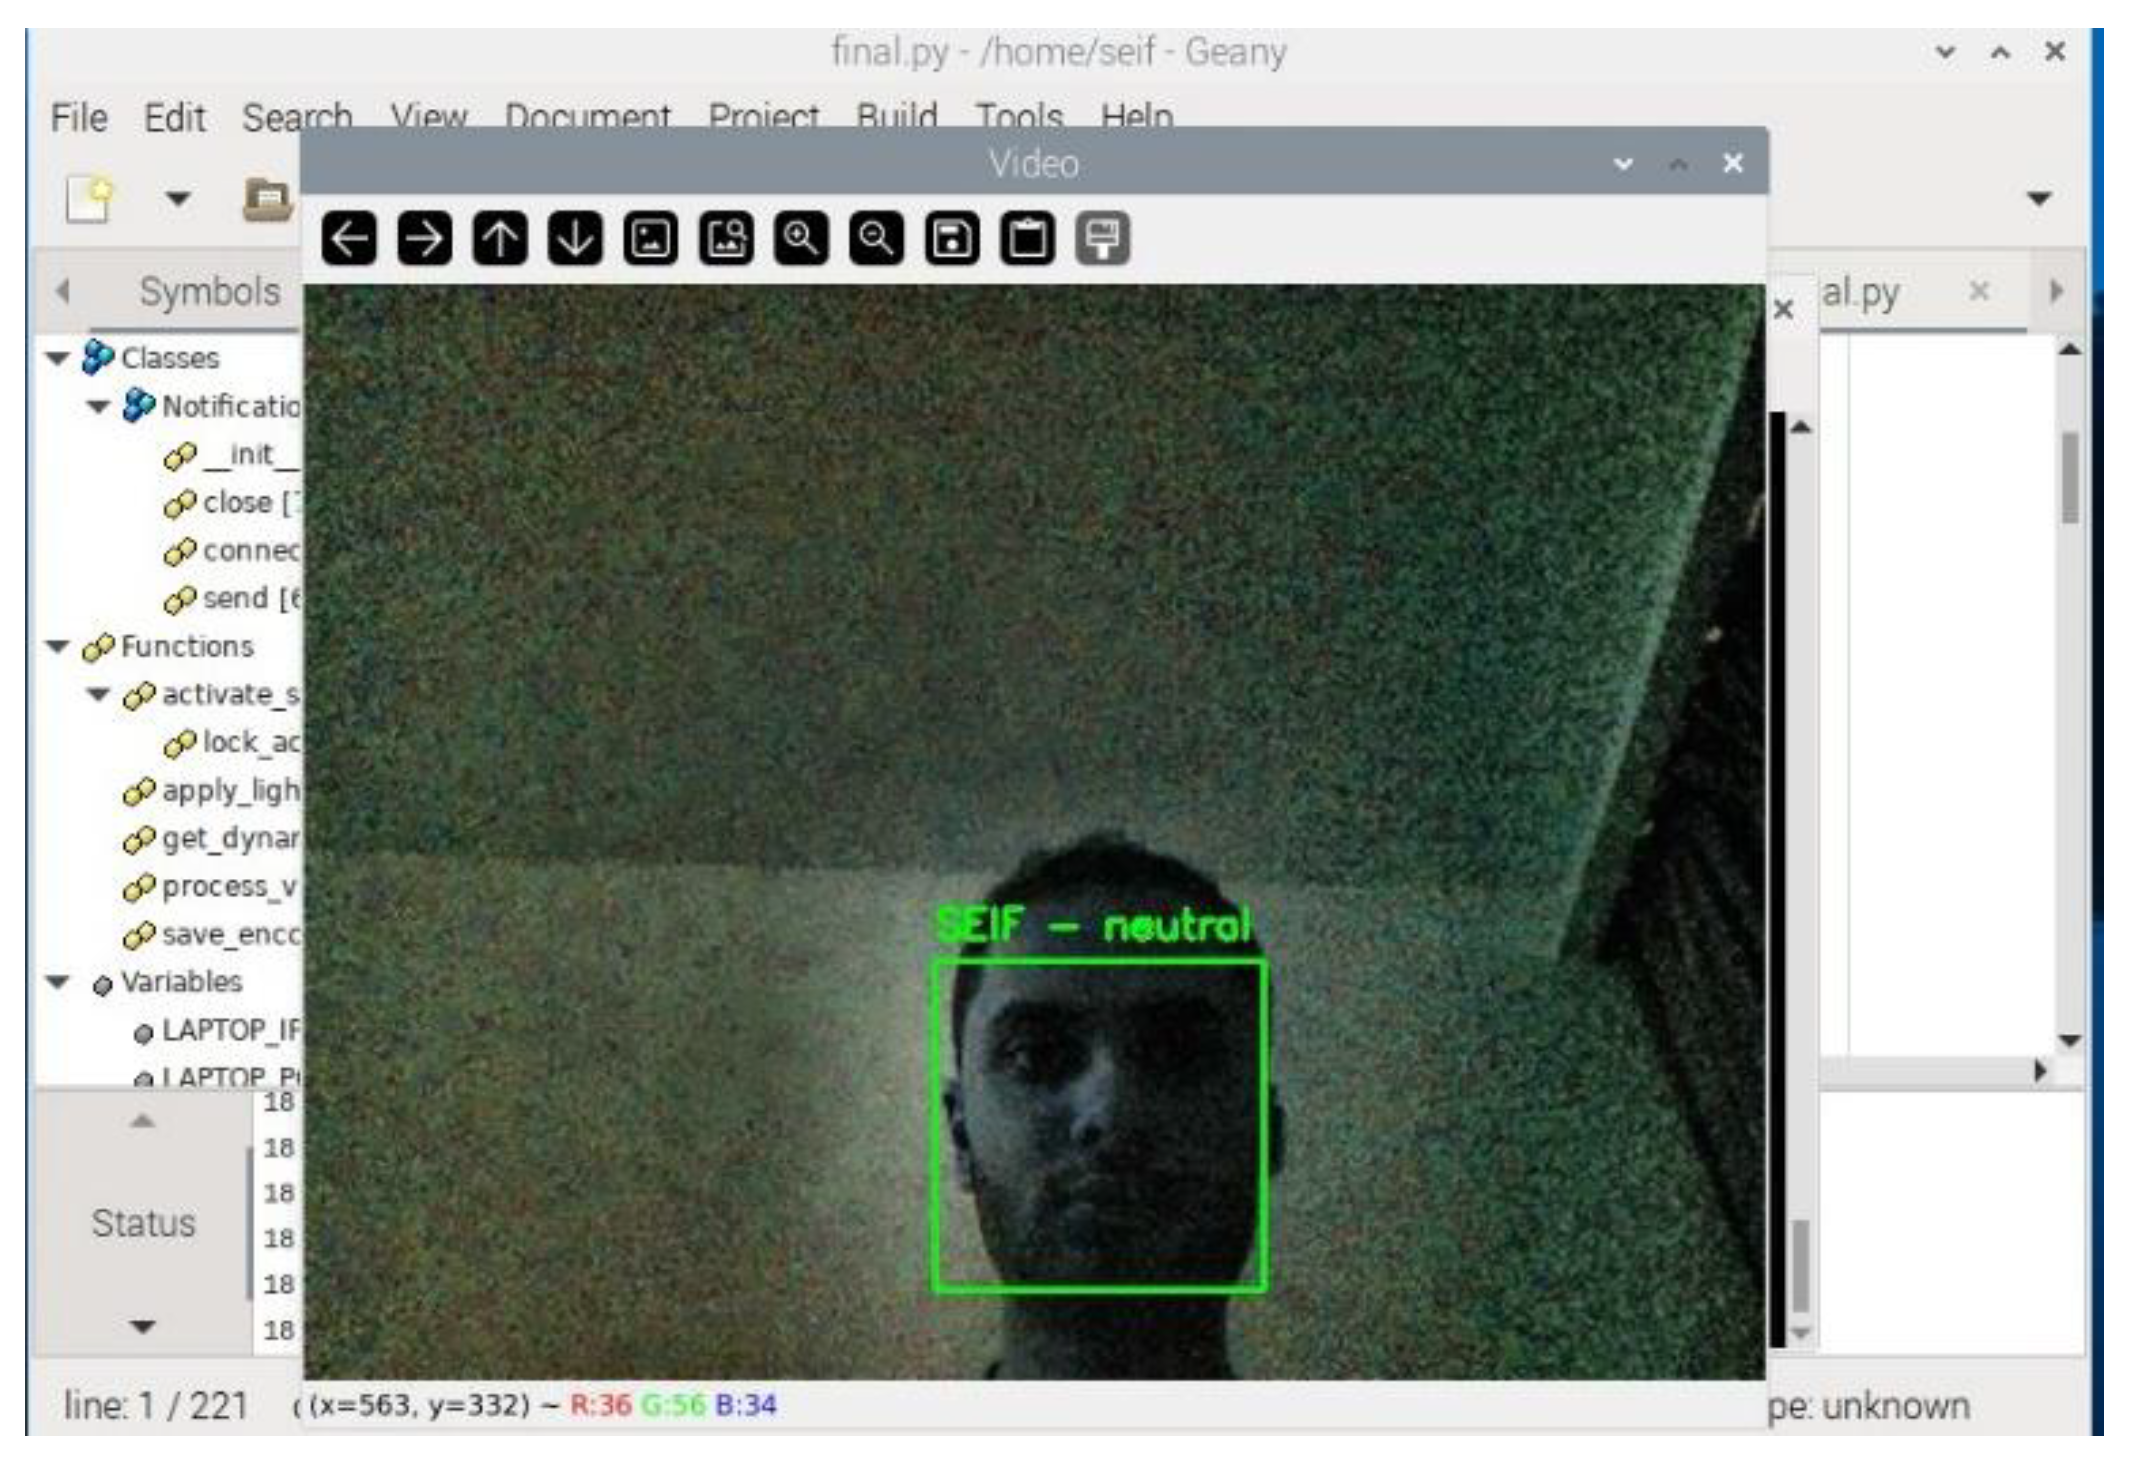Image resolution: width=2131 pixels, height=1469 pixels.
Task: Click the copy to clipboard icon
Action: (x=1027, y=239)
